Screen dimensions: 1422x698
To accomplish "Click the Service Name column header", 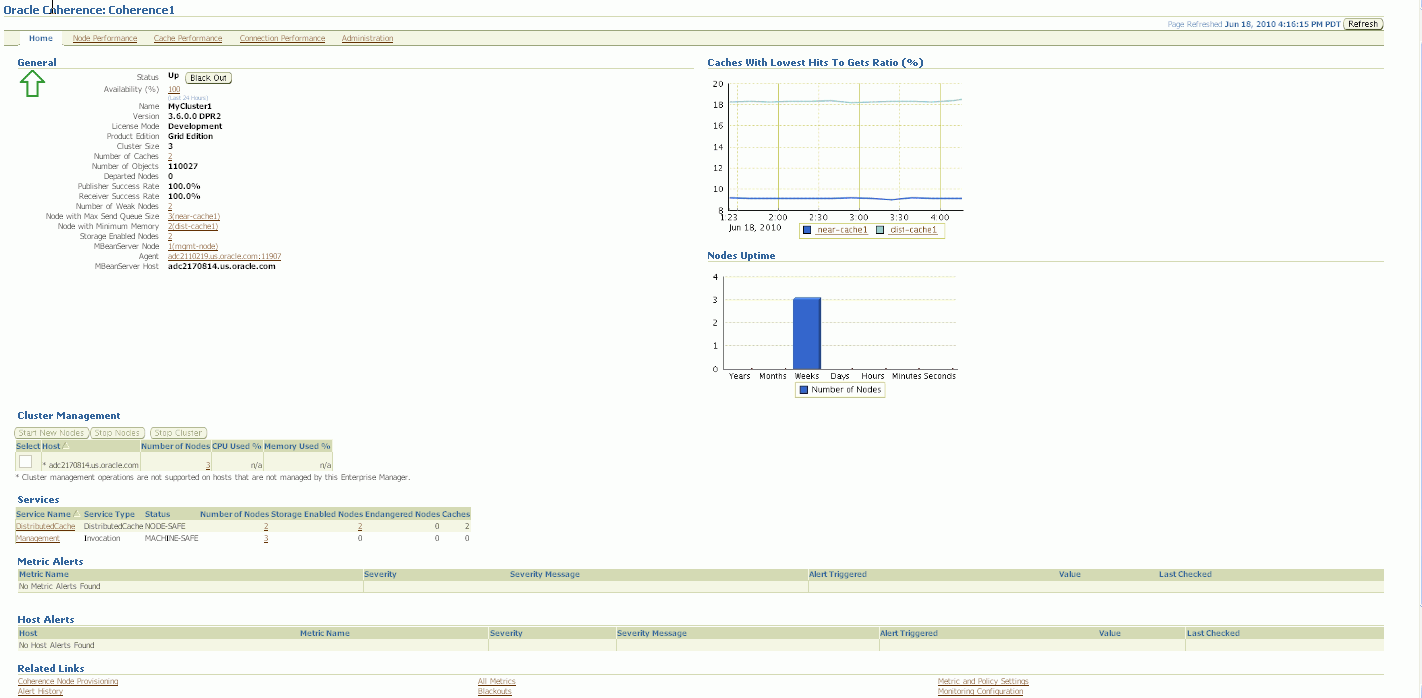I will [44, 514].
